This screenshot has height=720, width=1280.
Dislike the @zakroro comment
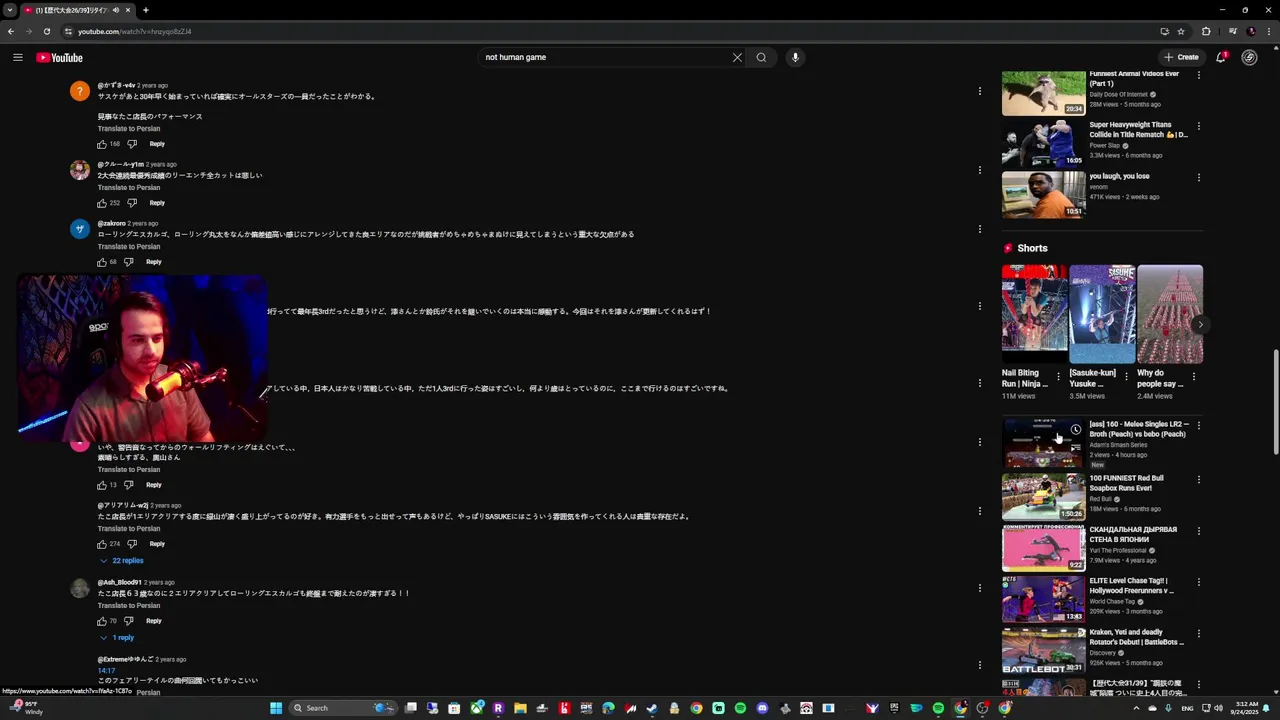point(128,262)
